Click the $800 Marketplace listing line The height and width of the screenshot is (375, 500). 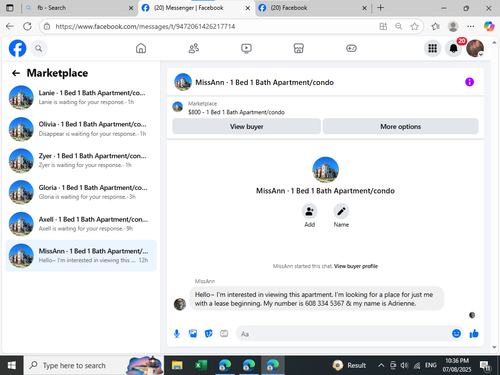click(x=236, y=112)
